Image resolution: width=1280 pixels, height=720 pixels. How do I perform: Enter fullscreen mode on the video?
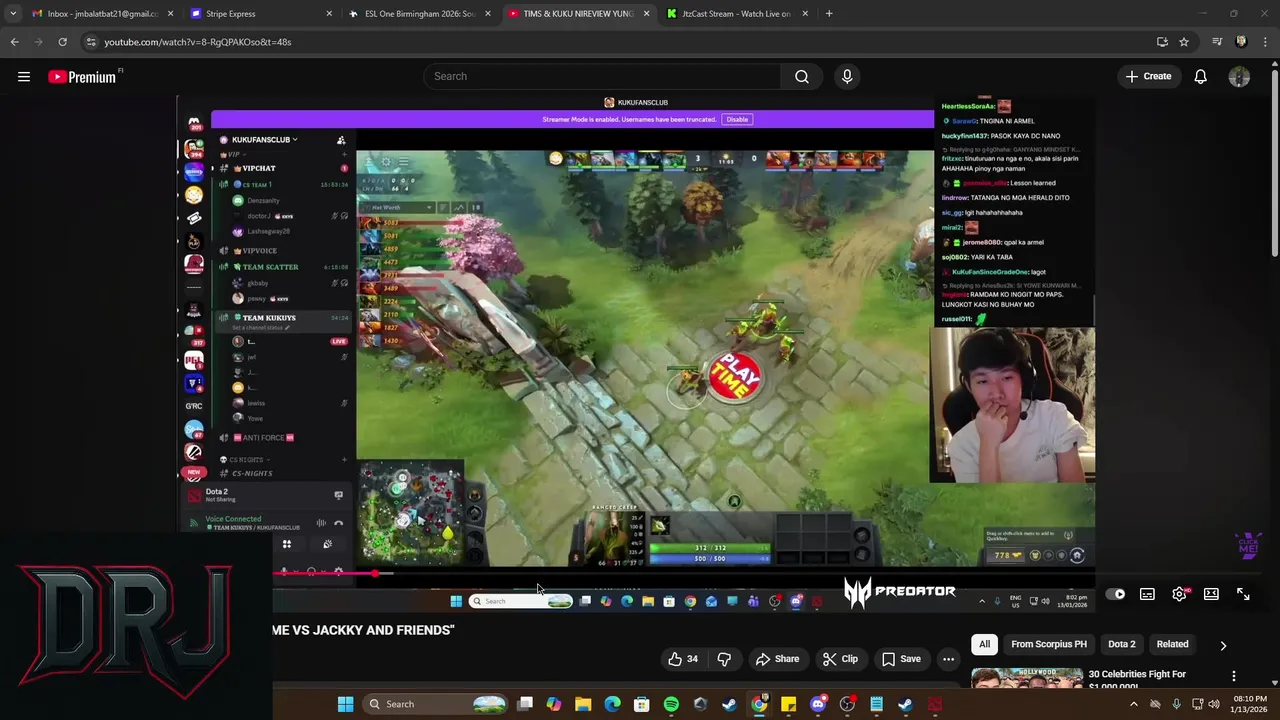(x=1243, y=594)
